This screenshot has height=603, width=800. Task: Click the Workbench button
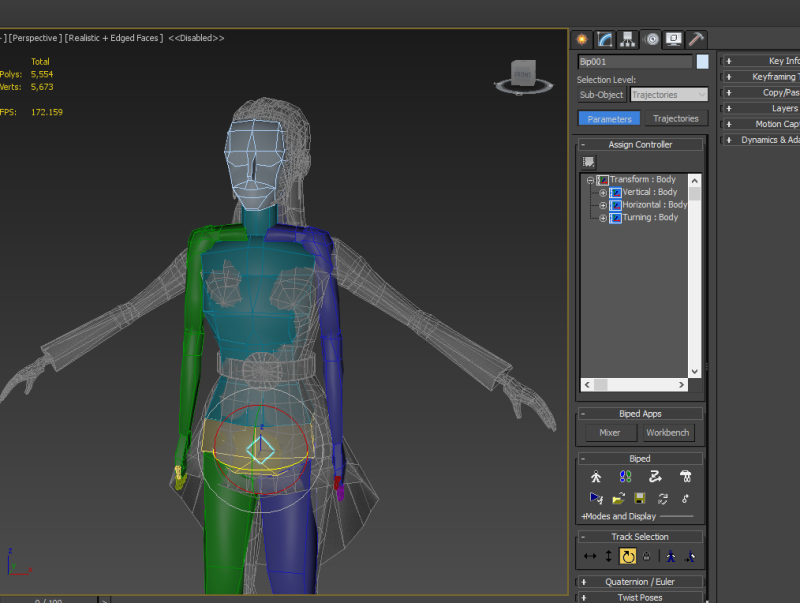click(x=667, y=433)
